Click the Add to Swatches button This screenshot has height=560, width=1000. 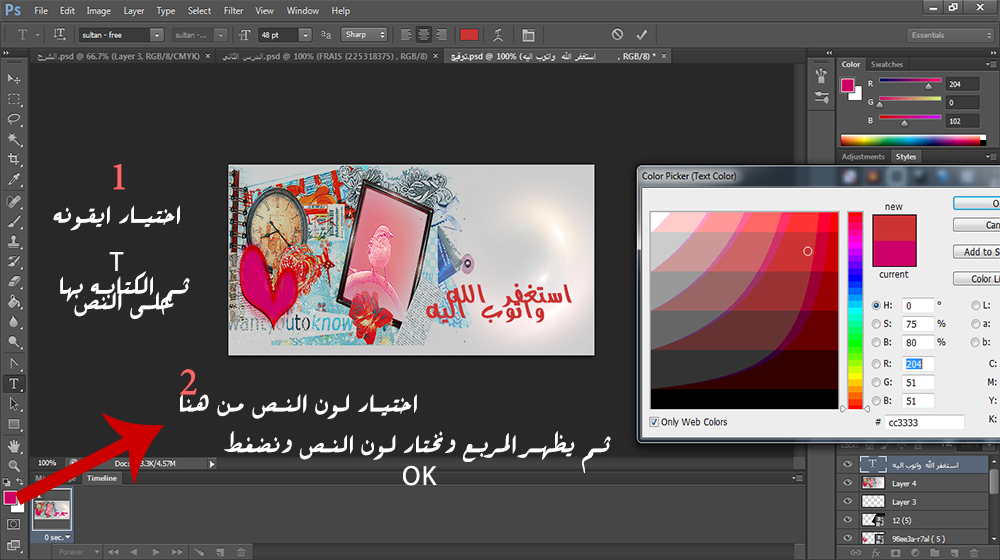click(x=977, y=252)
